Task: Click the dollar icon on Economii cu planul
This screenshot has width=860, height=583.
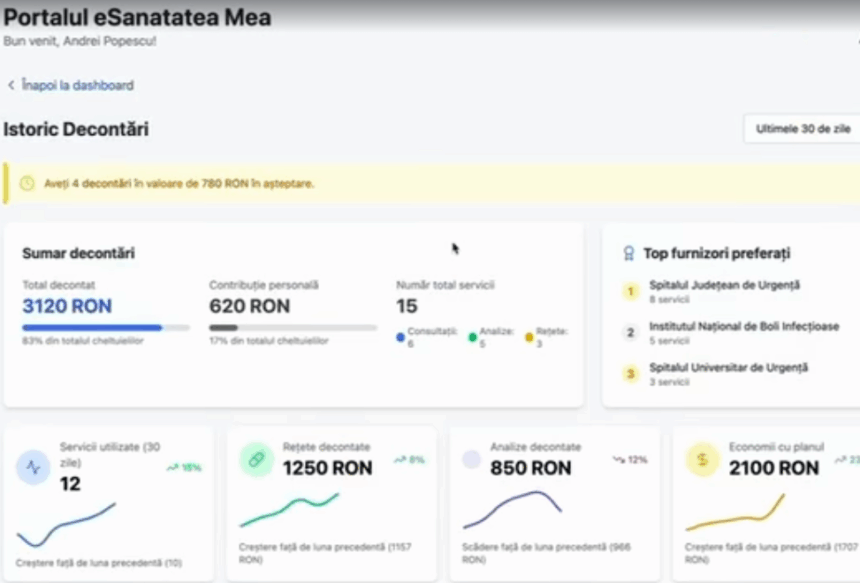Action: pos(702,460)
